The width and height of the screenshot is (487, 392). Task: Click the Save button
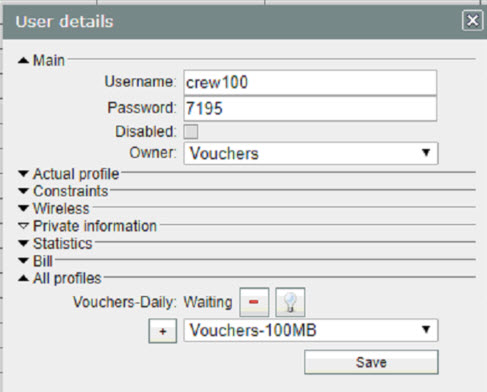[371, 362]
